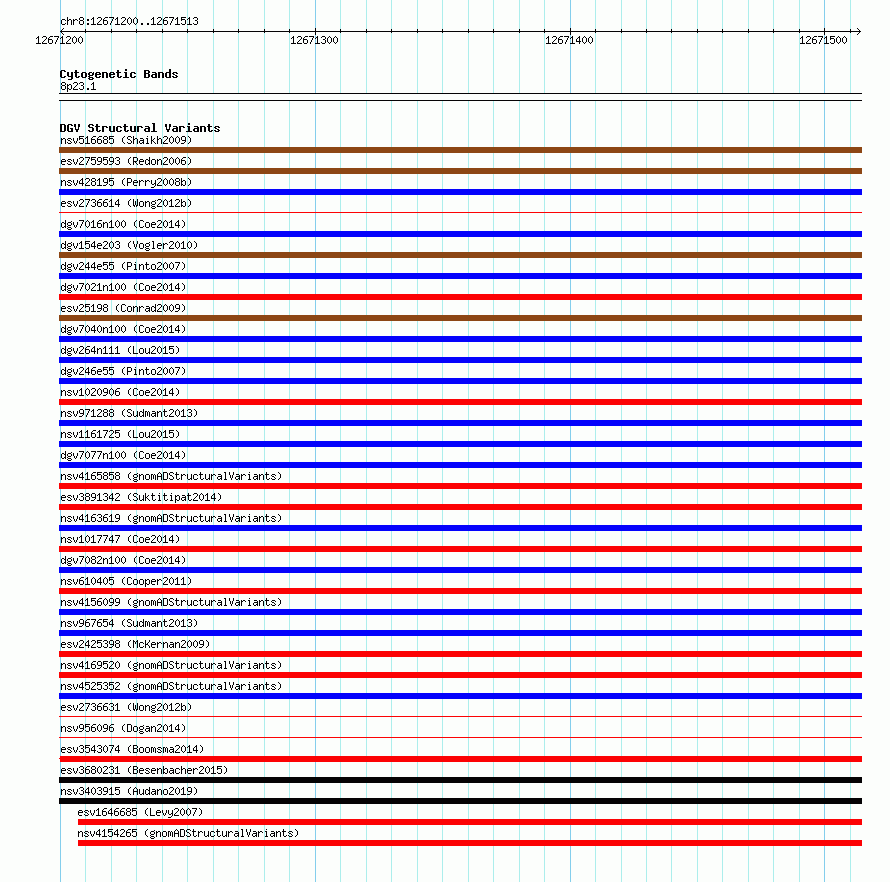
Task: Click the thin red line under esv2736614
Action: pyautogui.click(x=460, y=213)
